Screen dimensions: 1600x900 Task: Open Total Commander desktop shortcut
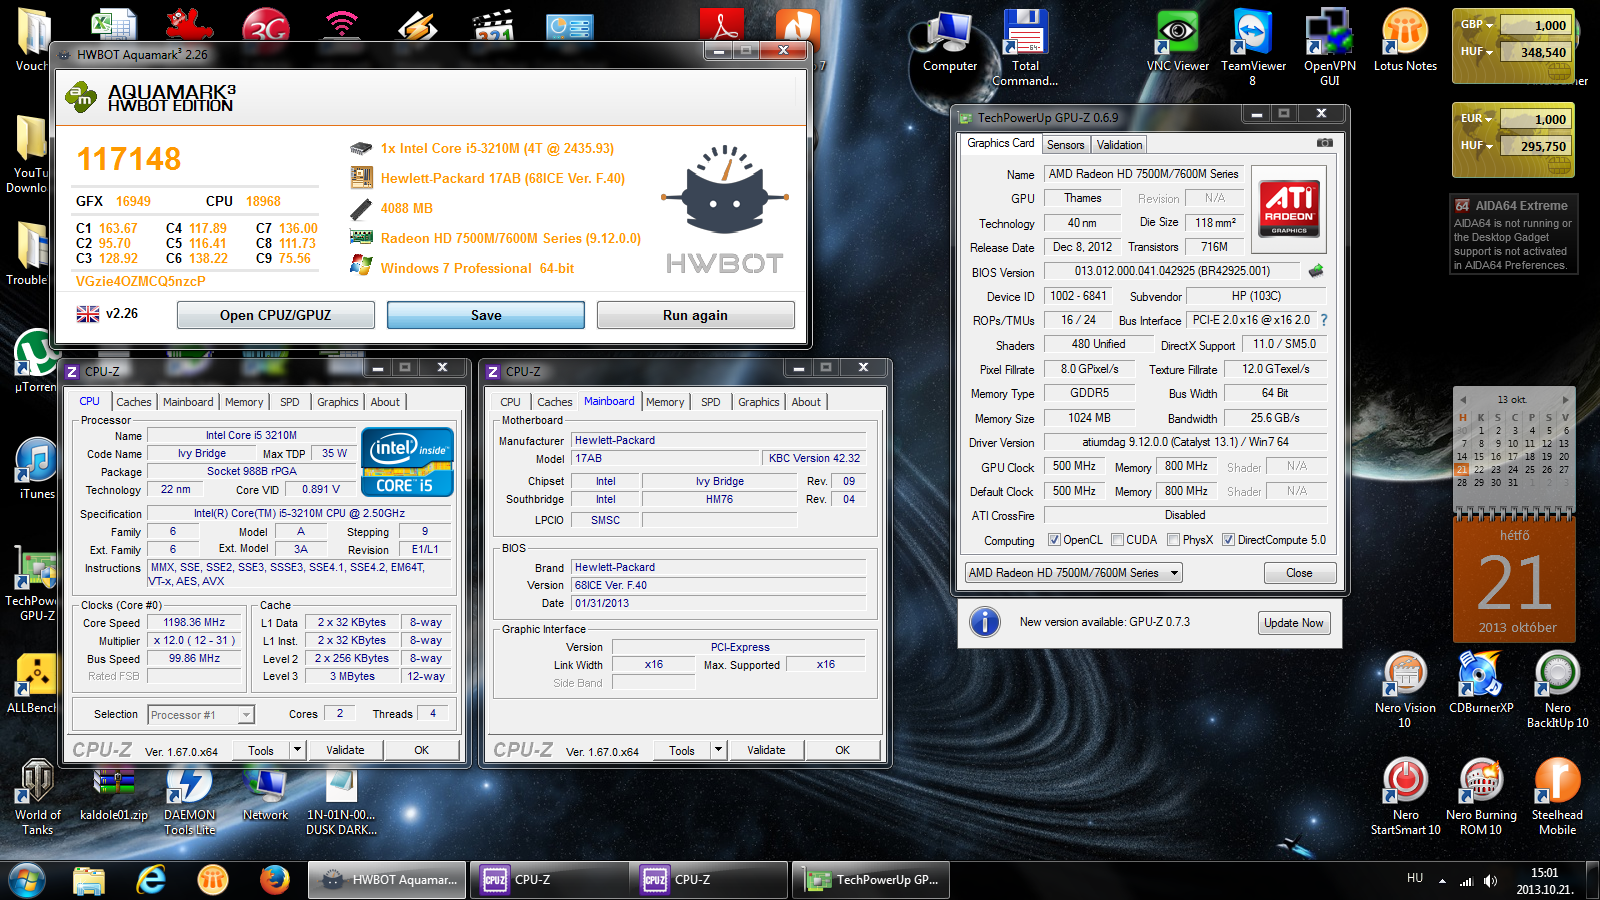(1025, 48)
